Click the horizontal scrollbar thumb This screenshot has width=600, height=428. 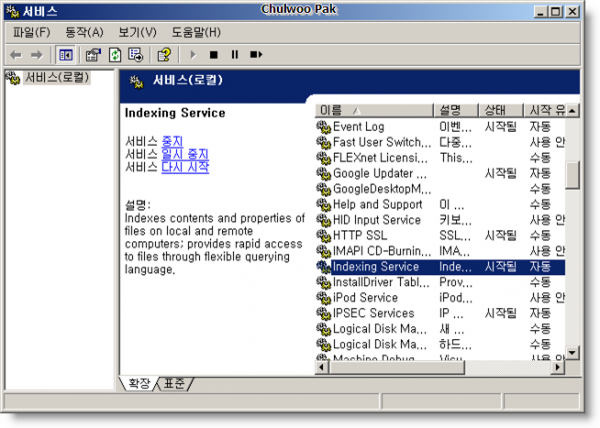(396, 368)
